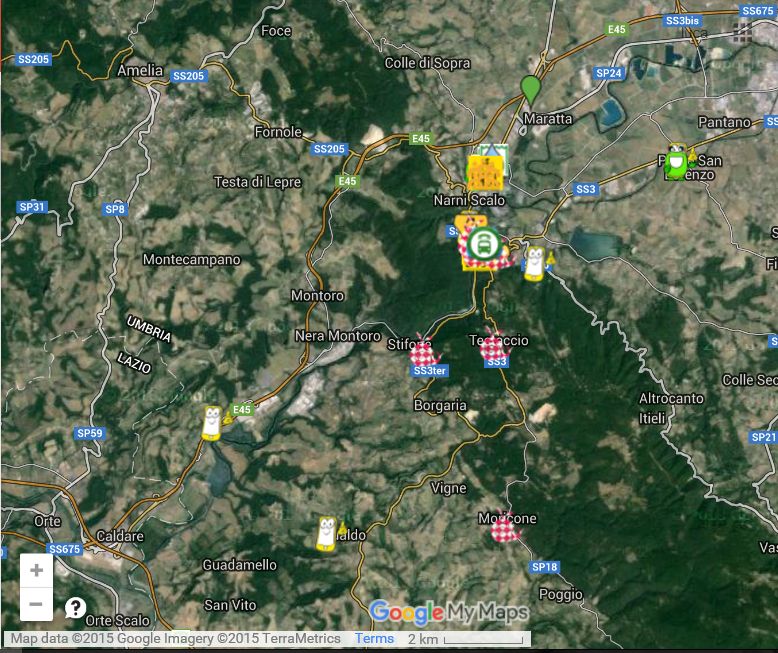Select the pink checkered marker at Testaccio

pyautogui.click(x=494, y=345)
